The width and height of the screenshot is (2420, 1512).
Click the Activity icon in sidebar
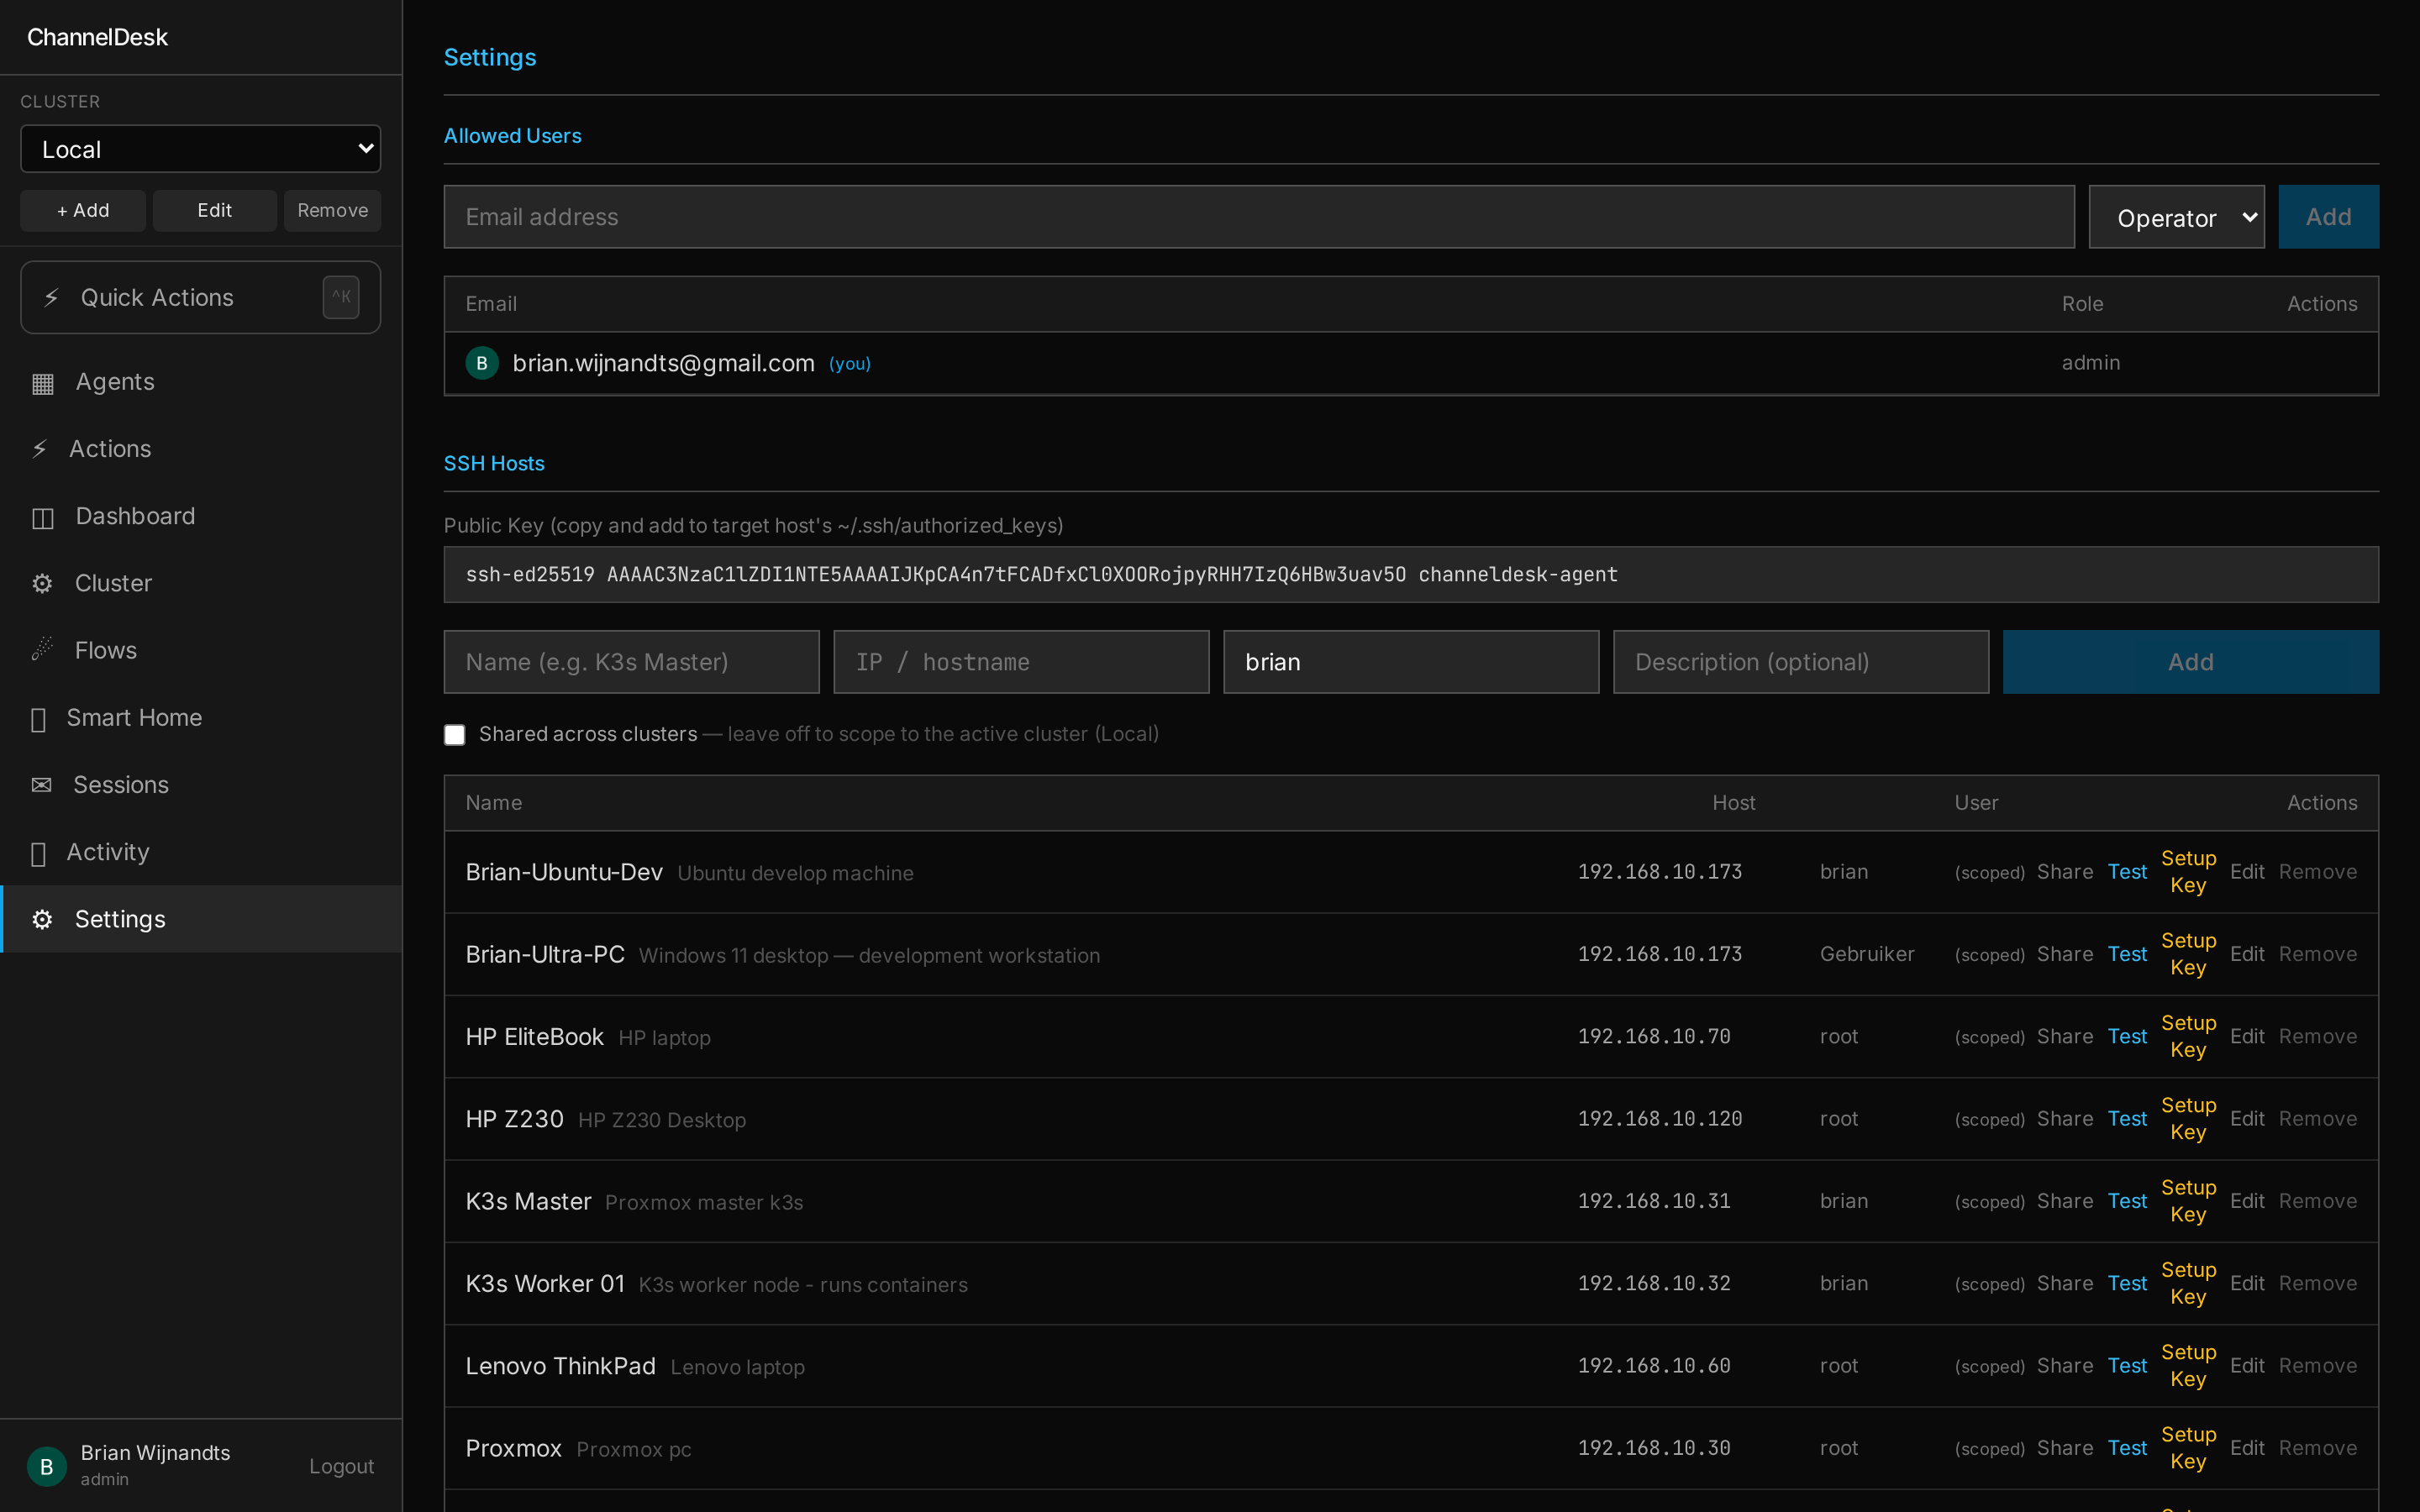pyautogui.click(x=38, y=853)
